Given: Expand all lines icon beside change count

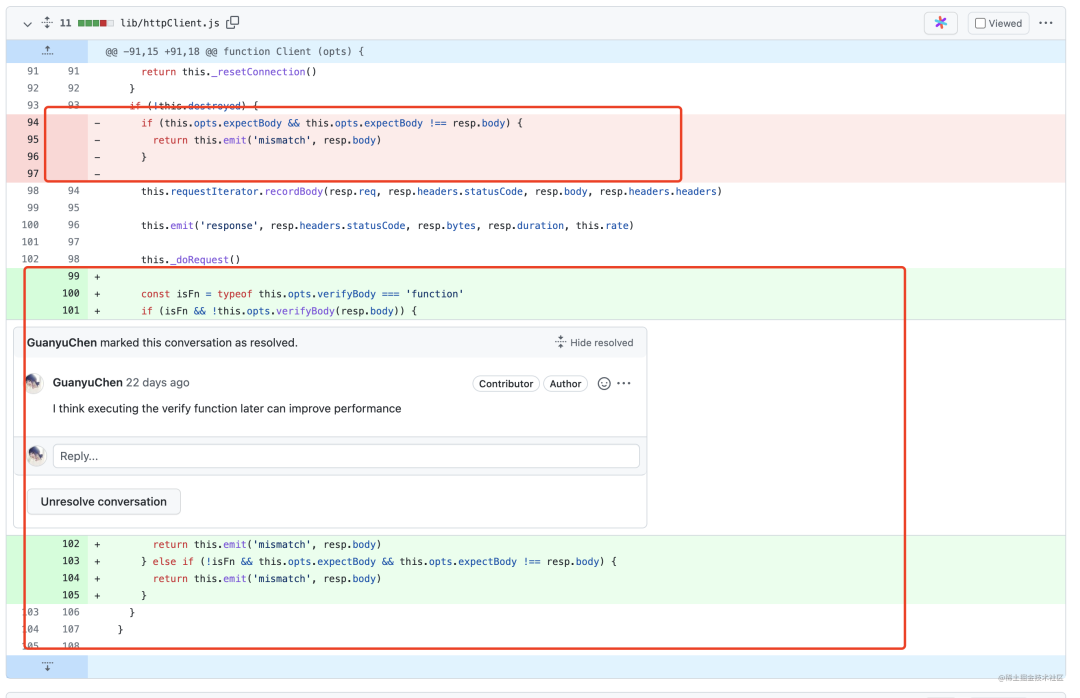Looking at the screenshot, I should pos(46,23).
